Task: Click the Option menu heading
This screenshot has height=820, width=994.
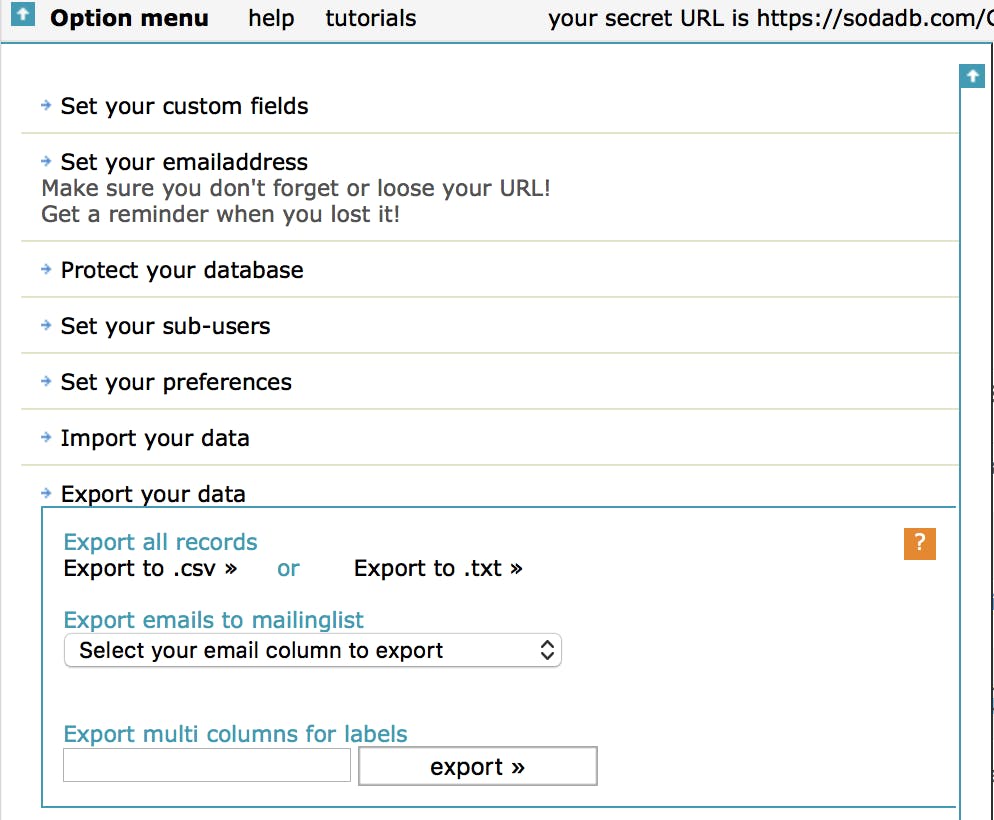Action: [x=129, y=18]
